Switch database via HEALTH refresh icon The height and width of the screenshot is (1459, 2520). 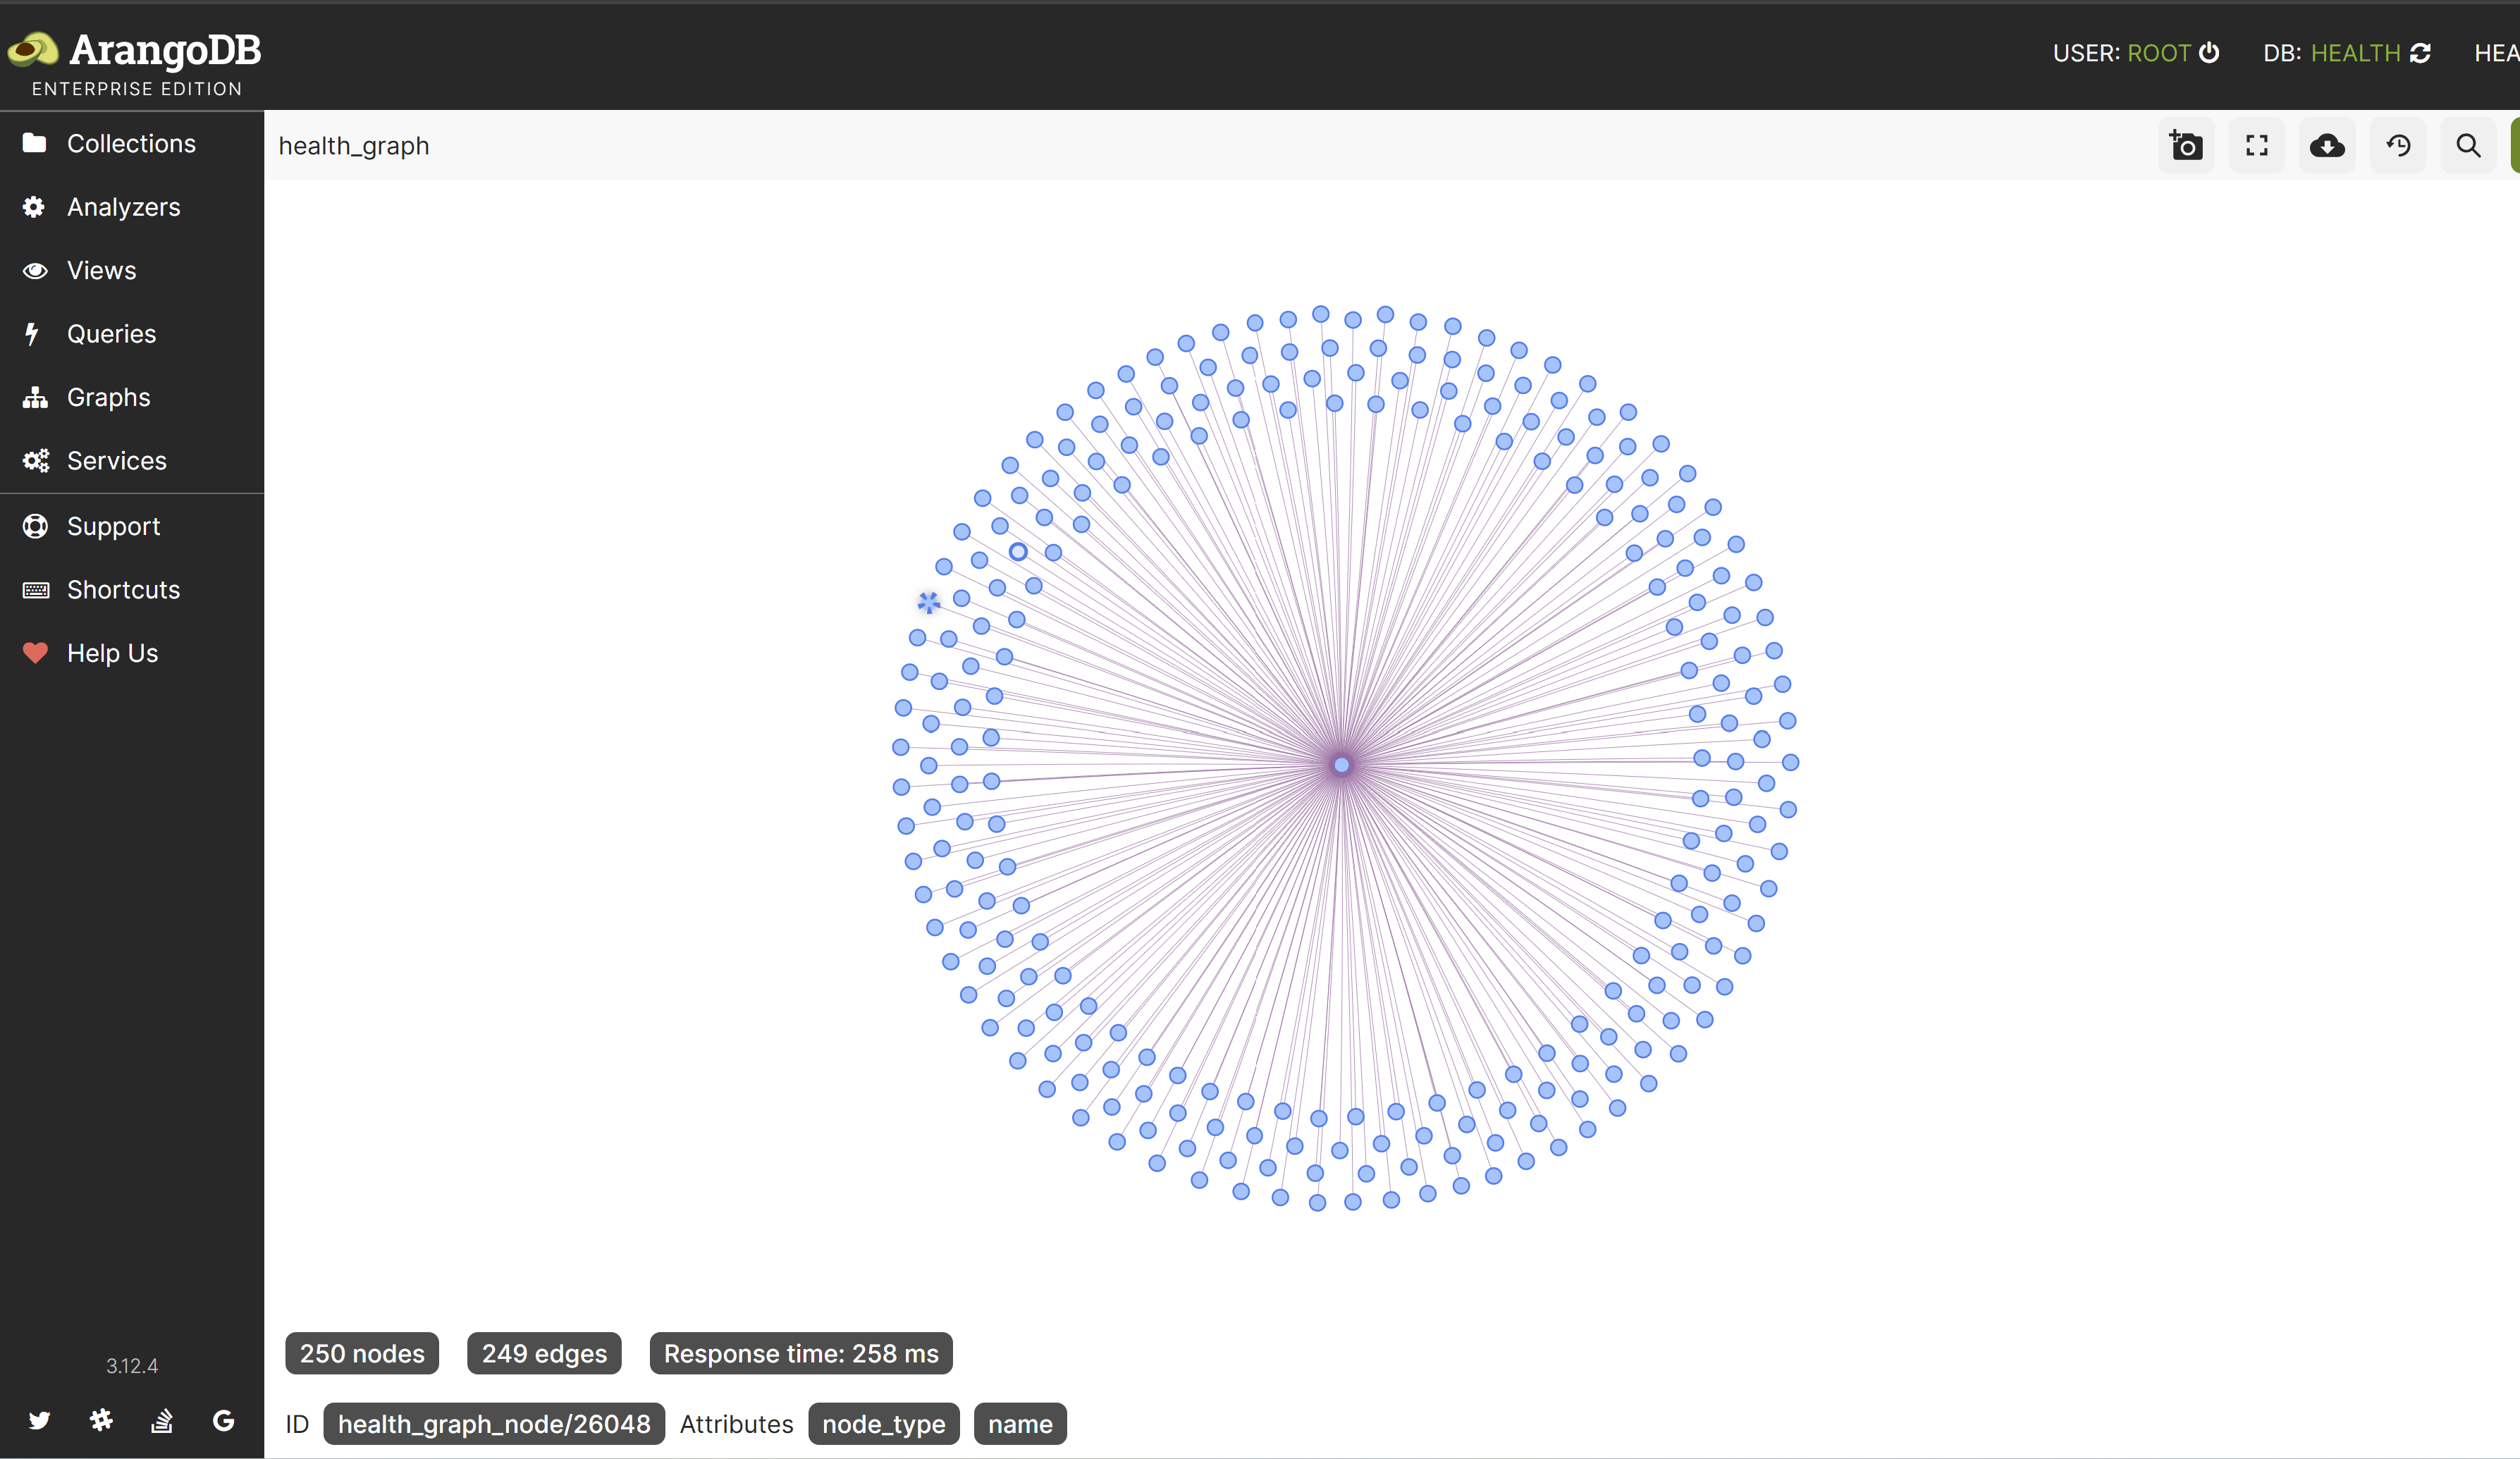point(2421,53)
